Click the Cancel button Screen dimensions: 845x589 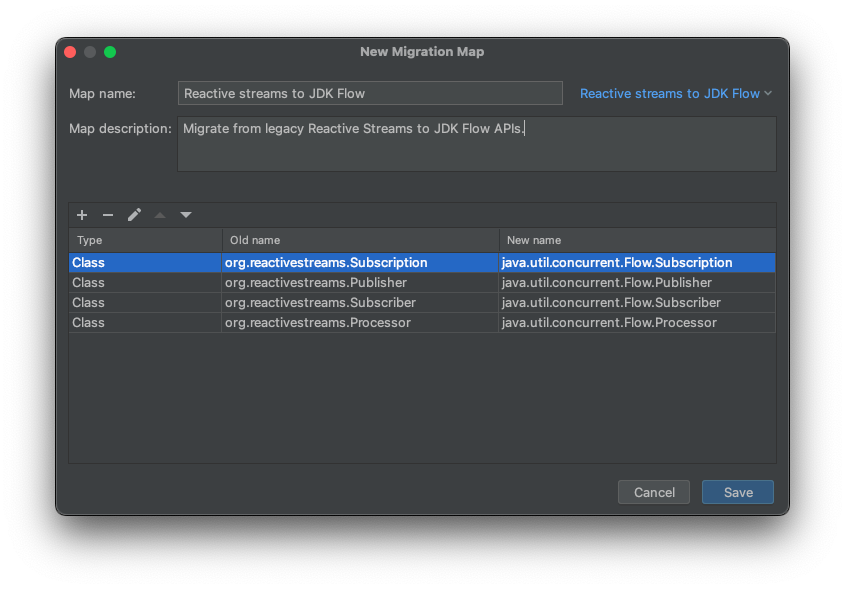(654, 492)
